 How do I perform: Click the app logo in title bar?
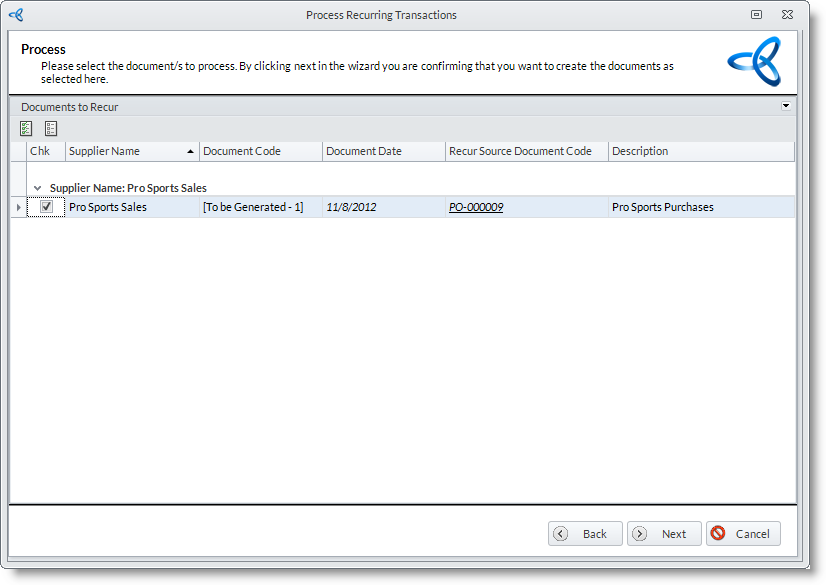pos(16,15)
